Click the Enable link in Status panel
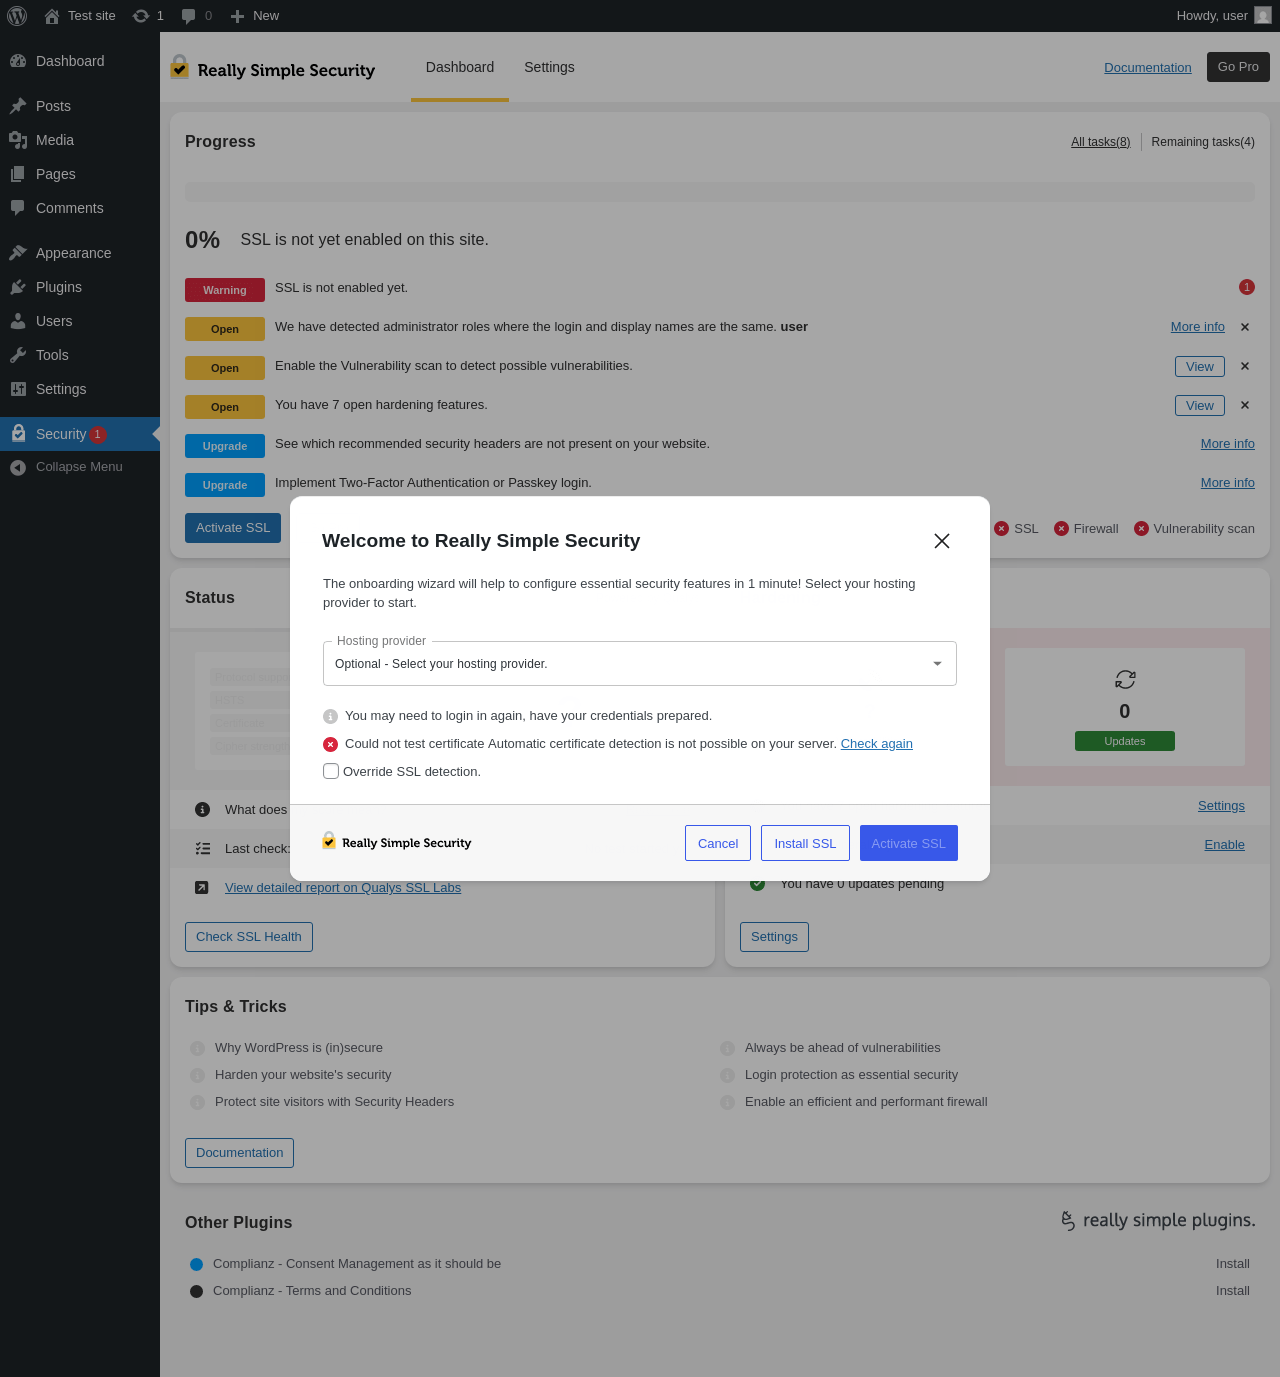The height and width of the screenshot is (1377, 1280). [1225, 845]
